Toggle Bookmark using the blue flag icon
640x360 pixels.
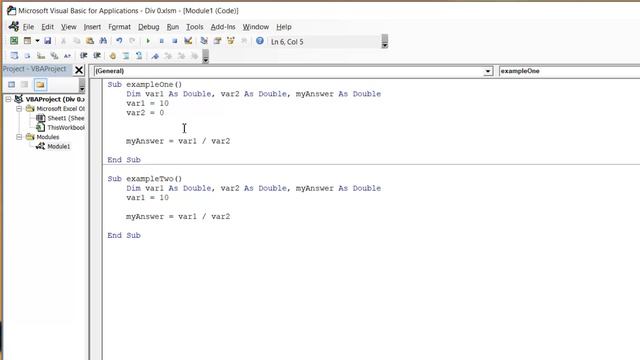[155, 56]
